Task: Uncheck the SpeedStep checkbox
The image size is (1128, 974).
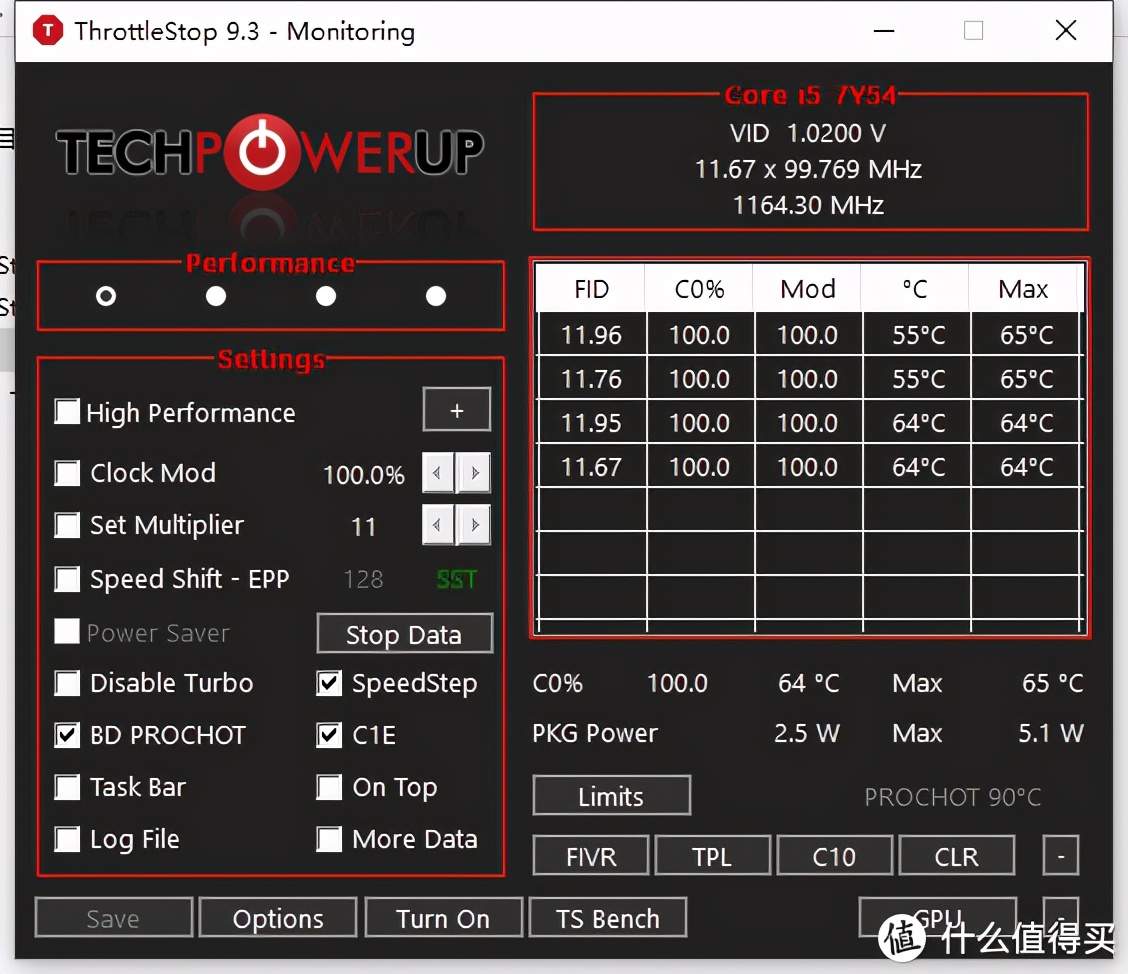Action: (x=329, y=683)
